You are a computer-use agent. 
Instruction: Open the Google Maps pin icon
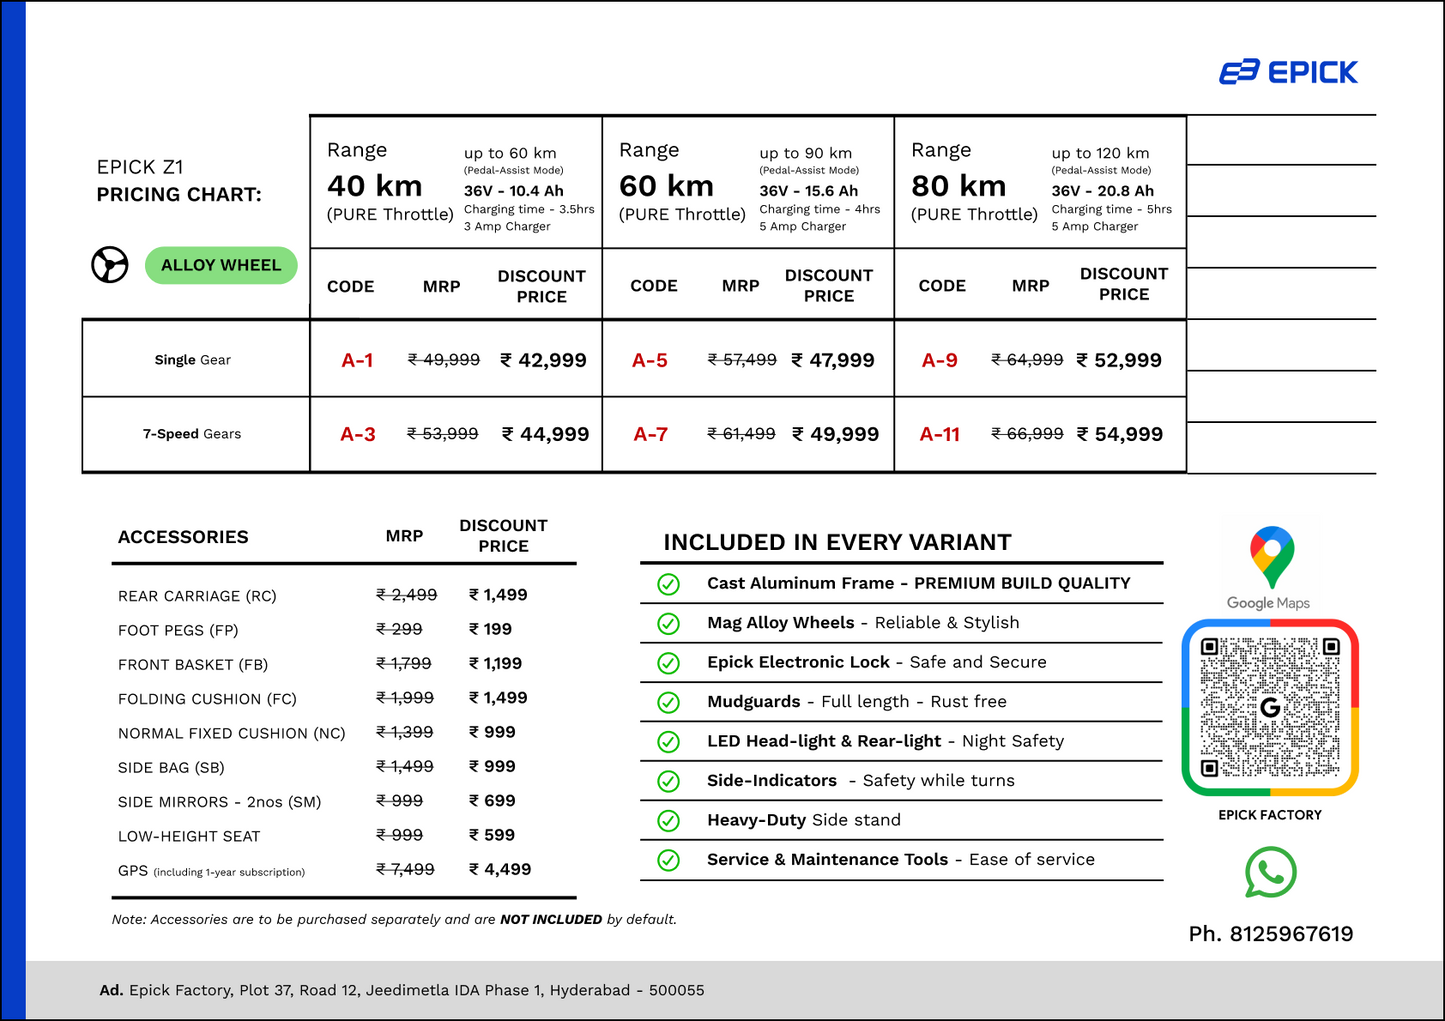click(1271, 557)
